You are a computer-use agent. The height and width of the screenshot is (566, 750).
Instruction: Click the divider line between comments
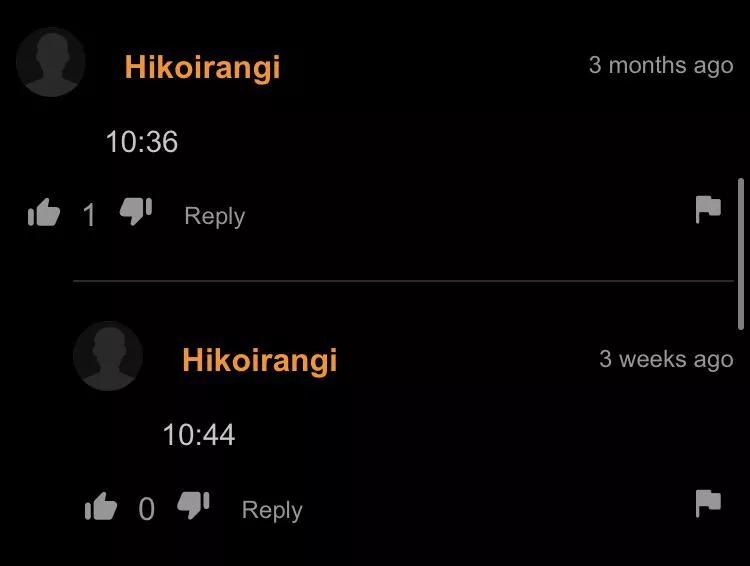(403, 281)
